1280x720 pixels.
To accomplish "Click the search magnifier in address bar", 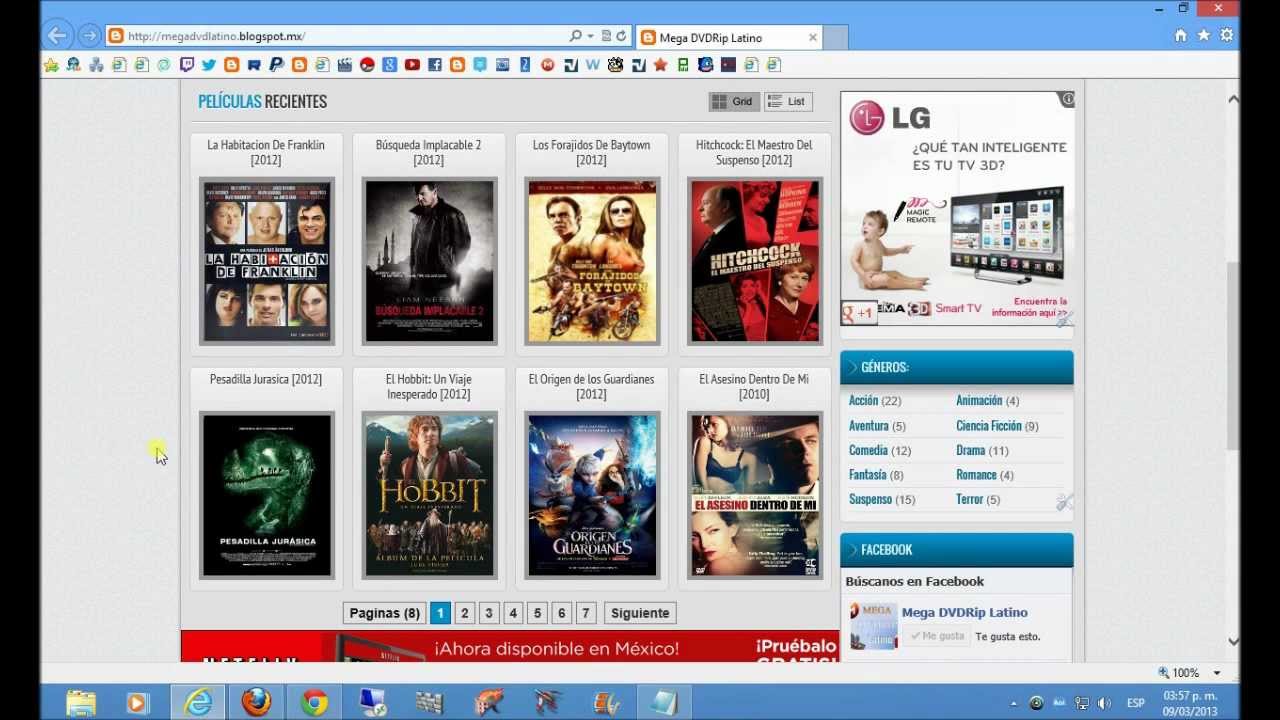I will point(575,36).
